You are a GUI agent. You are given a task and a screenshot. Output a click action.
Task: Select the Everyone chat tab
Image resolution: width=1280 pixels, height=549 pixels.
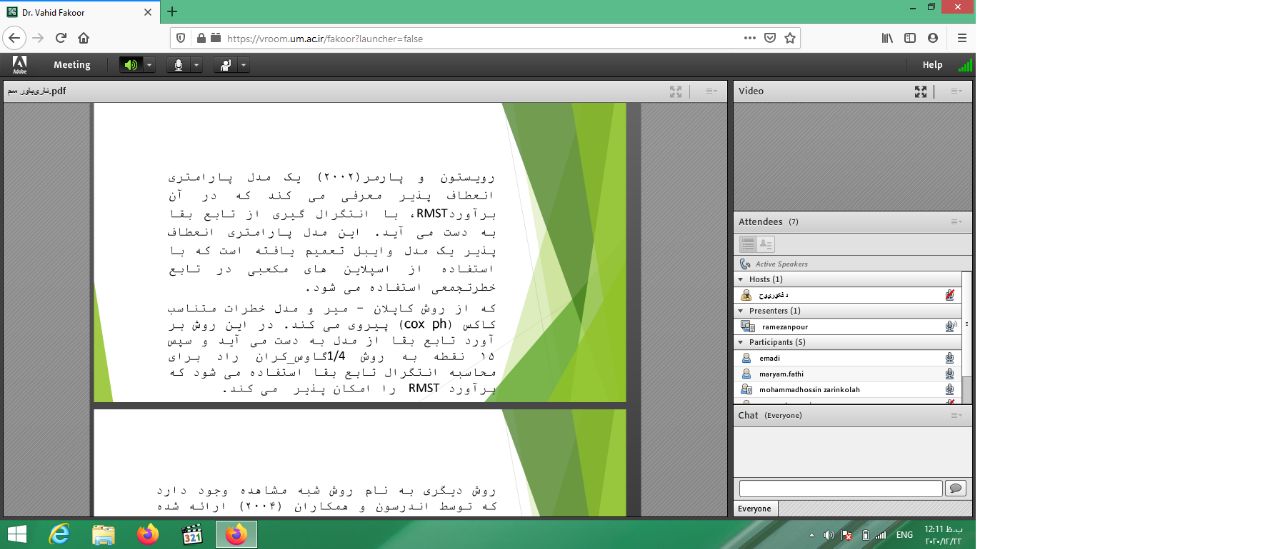point(755,508)
